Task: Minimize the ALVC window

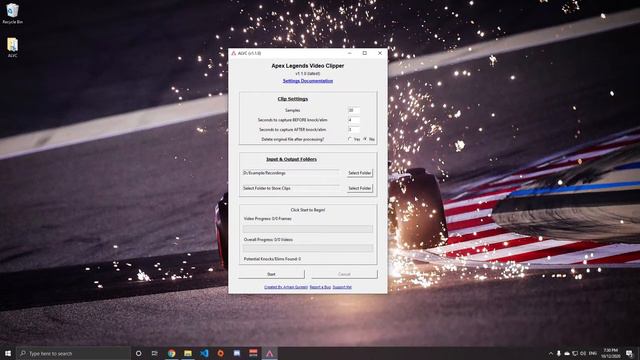Action: [x=350, y=53]
